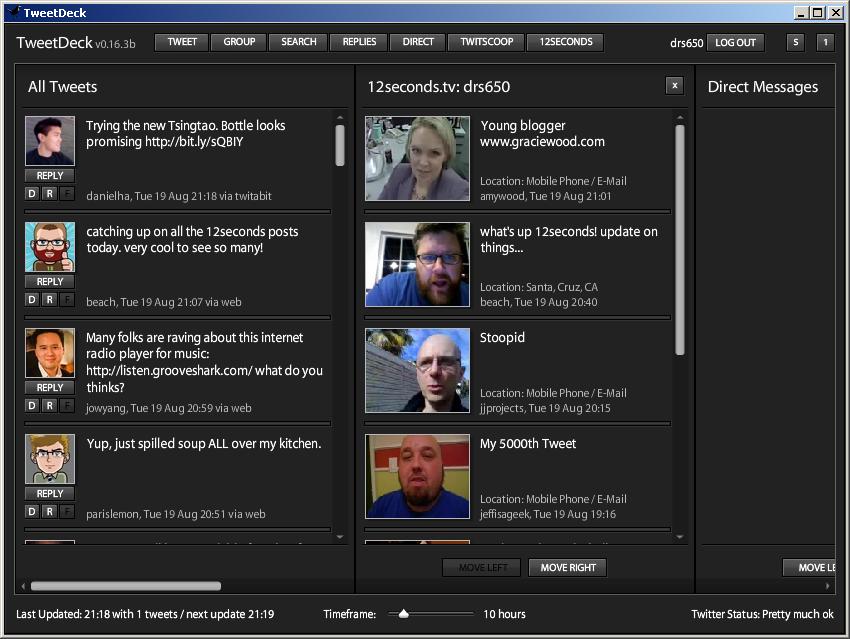Click the D icon under jowyang's tweet

click(x=32, y=406)
